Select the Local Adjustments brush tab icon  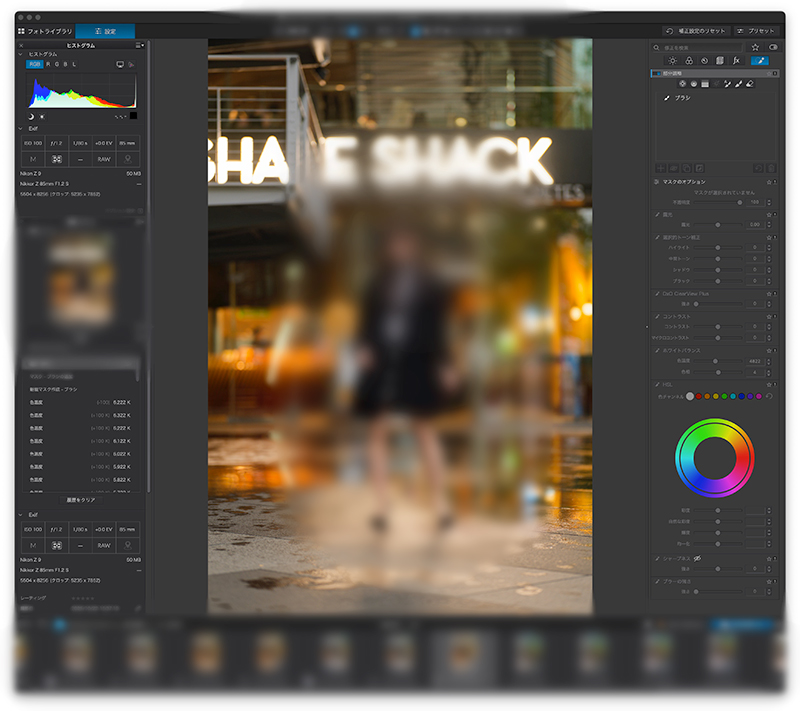[760, 61]
